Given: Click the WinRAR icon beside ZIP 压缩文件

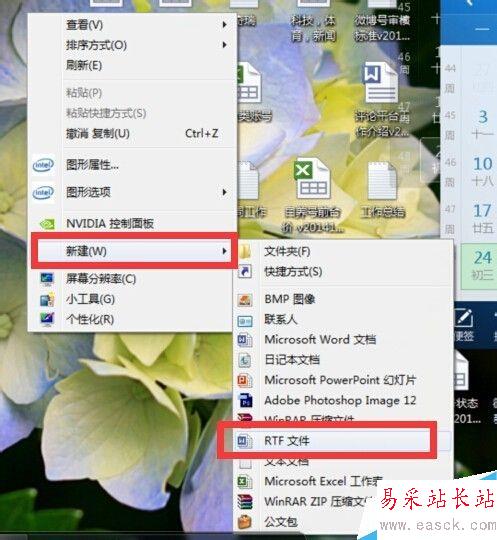Looking at the screenshot, I should (x=245, y=502).
